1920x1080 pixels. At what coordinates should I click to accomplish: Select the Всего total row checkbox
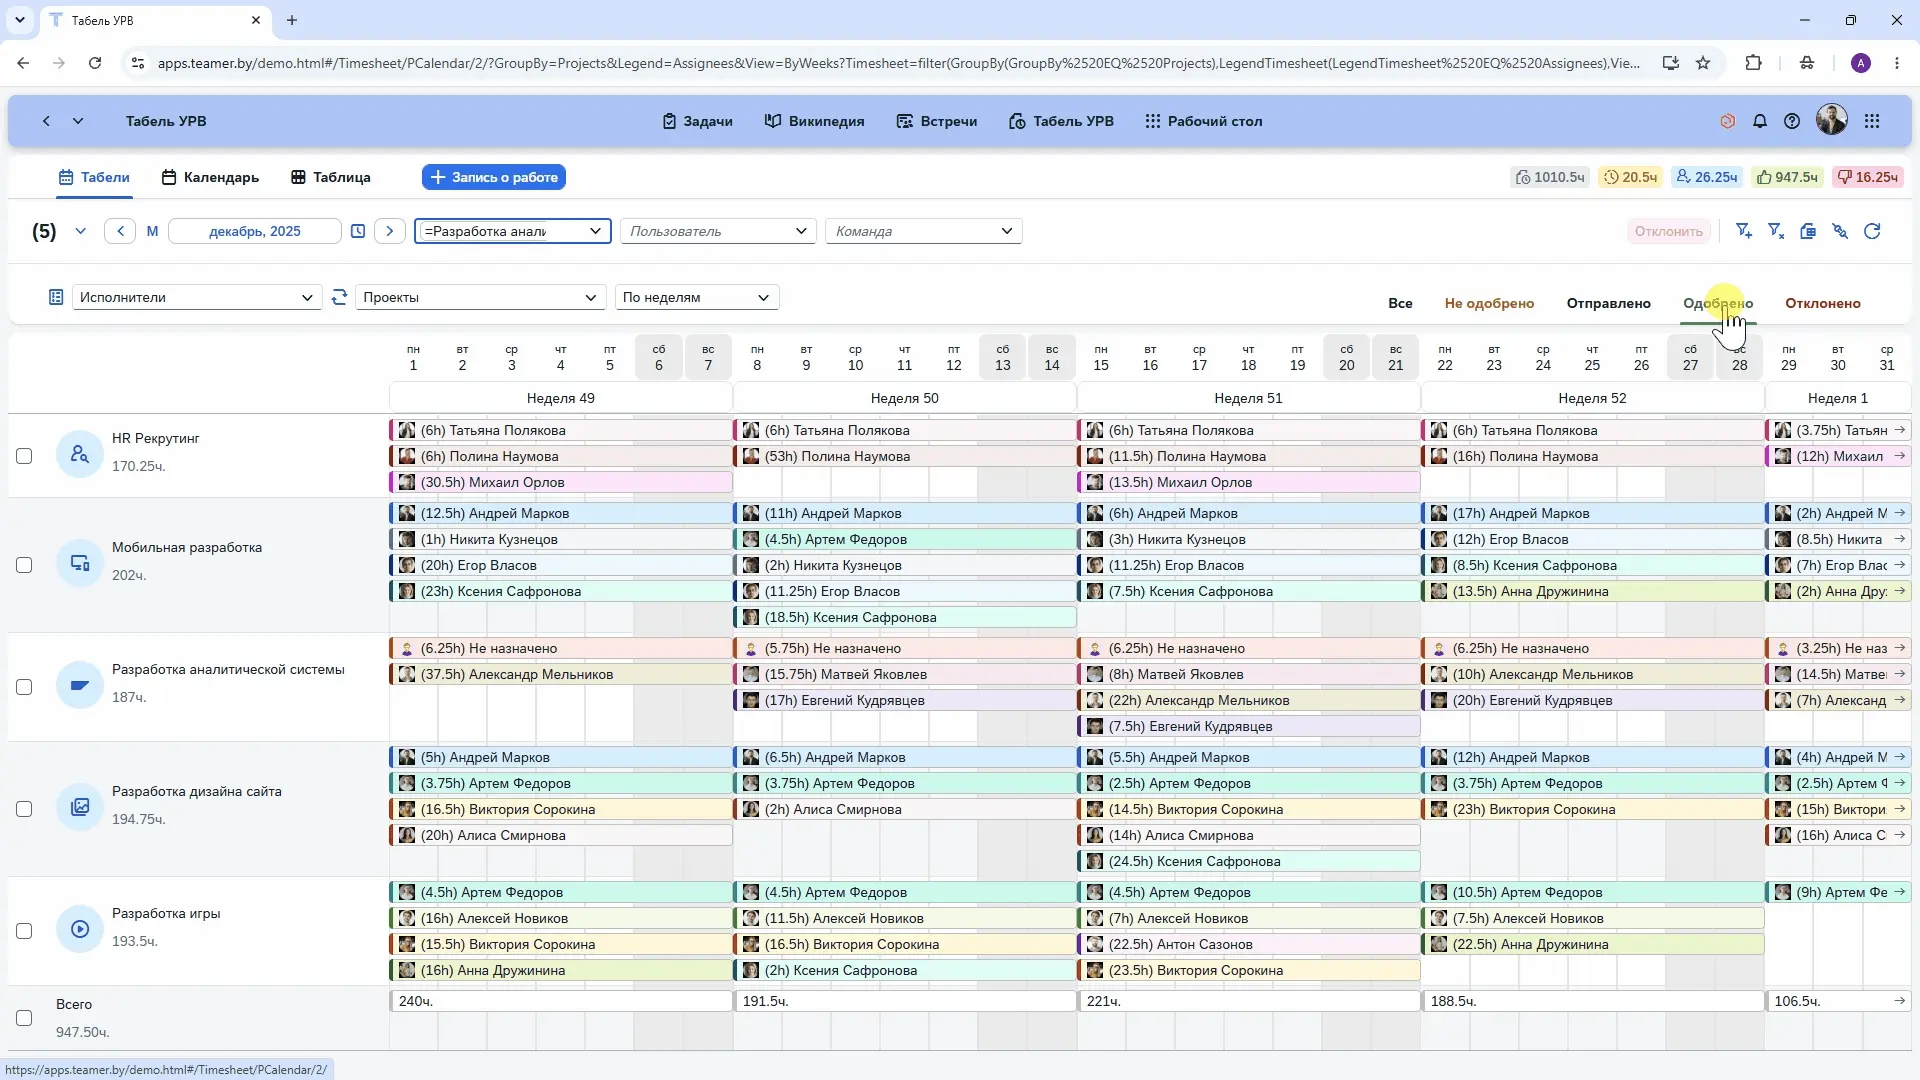point(24,1018)
